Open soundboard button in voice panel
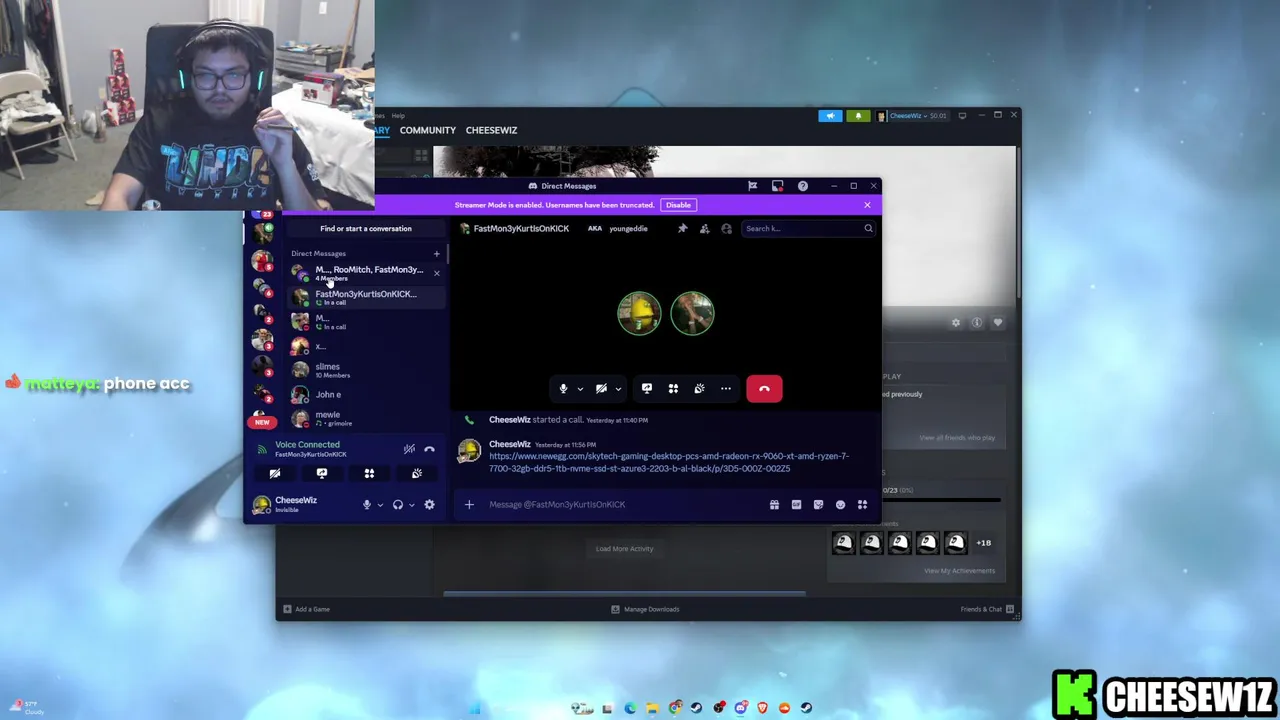 coord(416,474)
